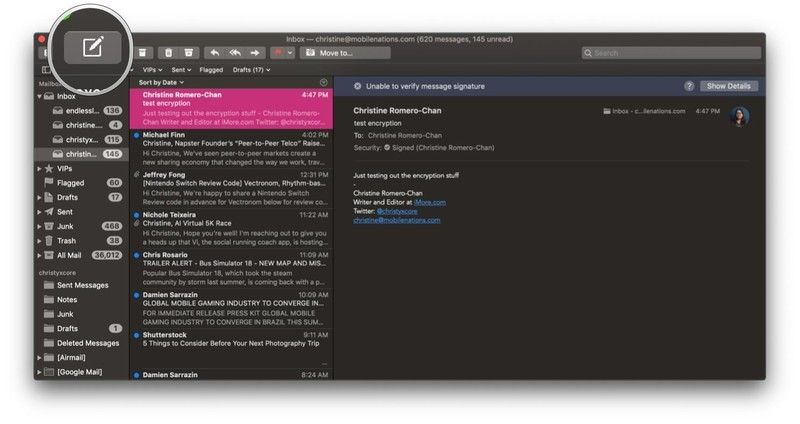This screenshot has width=800, height=424.
Task: Click the Junk box icon beside Delete
Action: (188, 53)
